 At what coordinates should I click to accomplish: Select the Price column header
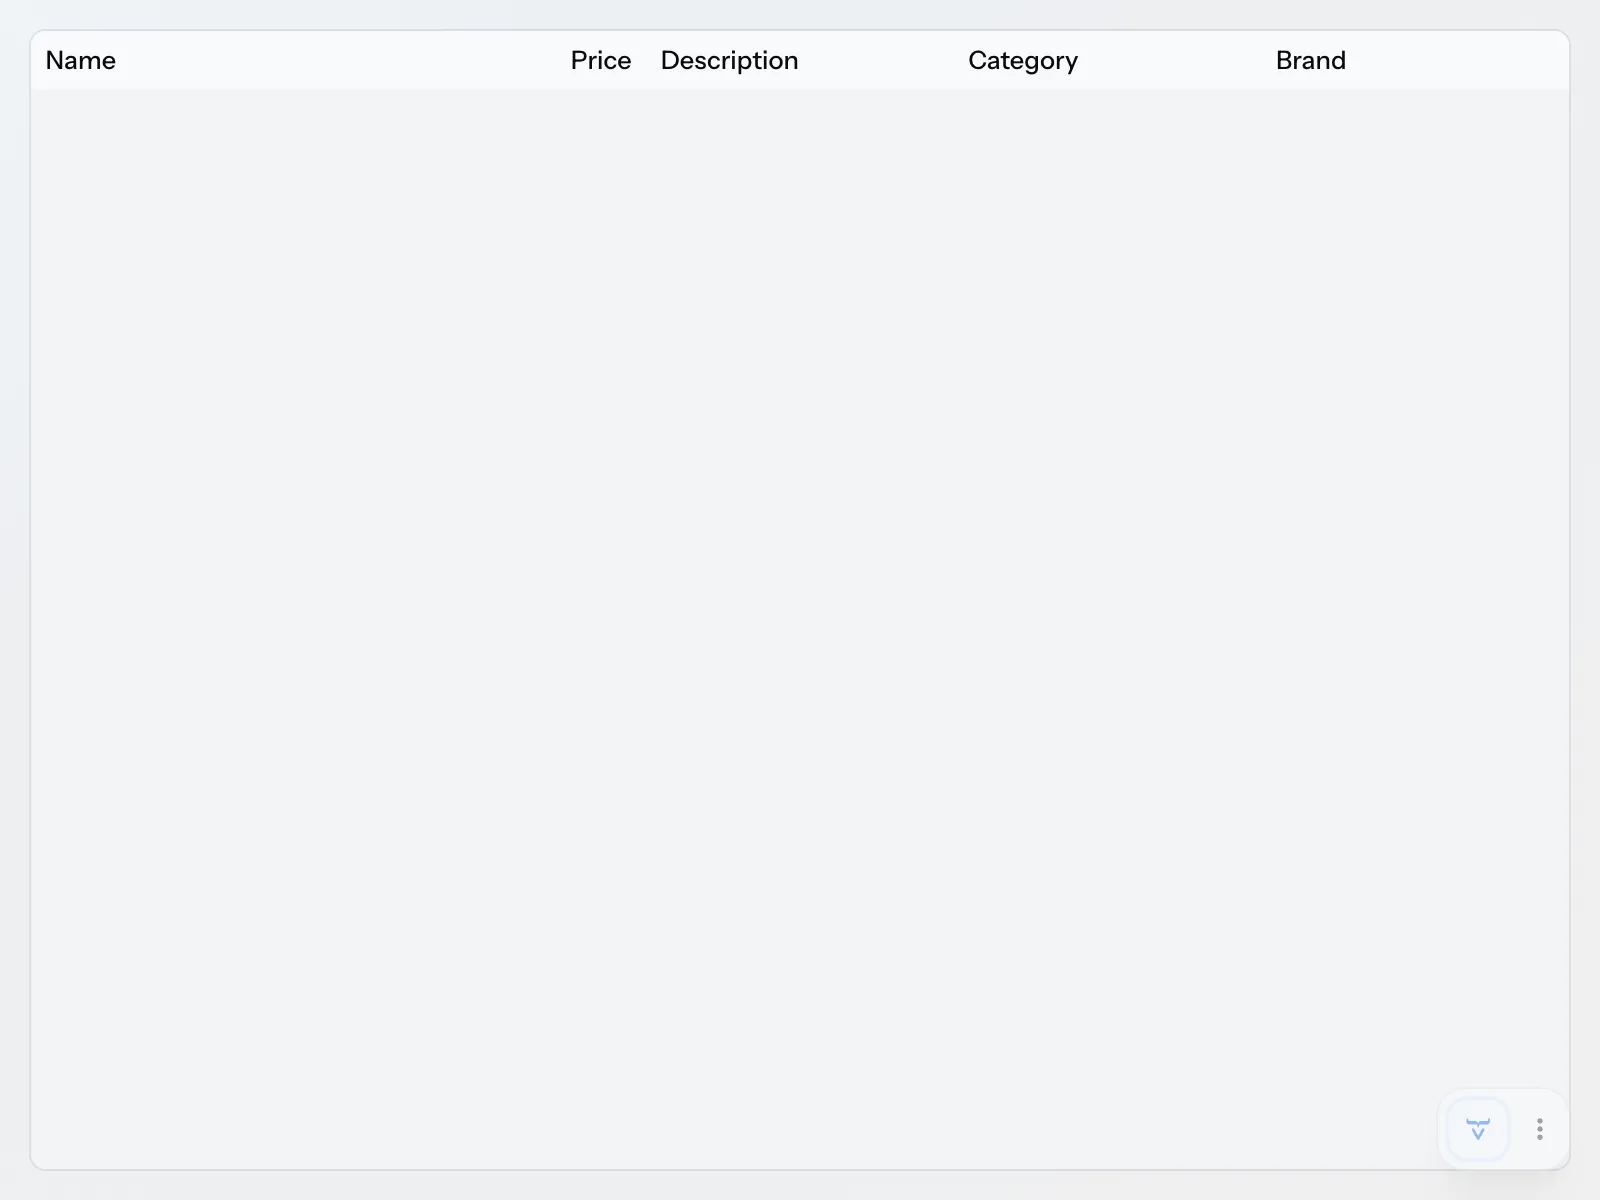point(601,61)
